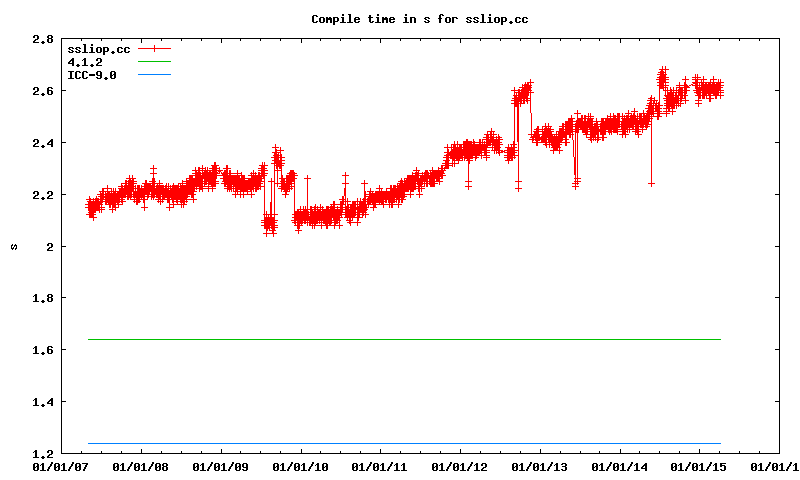Click the lower horizontal reference line near 1.24
This screenshot has width=800, height=480.
400,443
